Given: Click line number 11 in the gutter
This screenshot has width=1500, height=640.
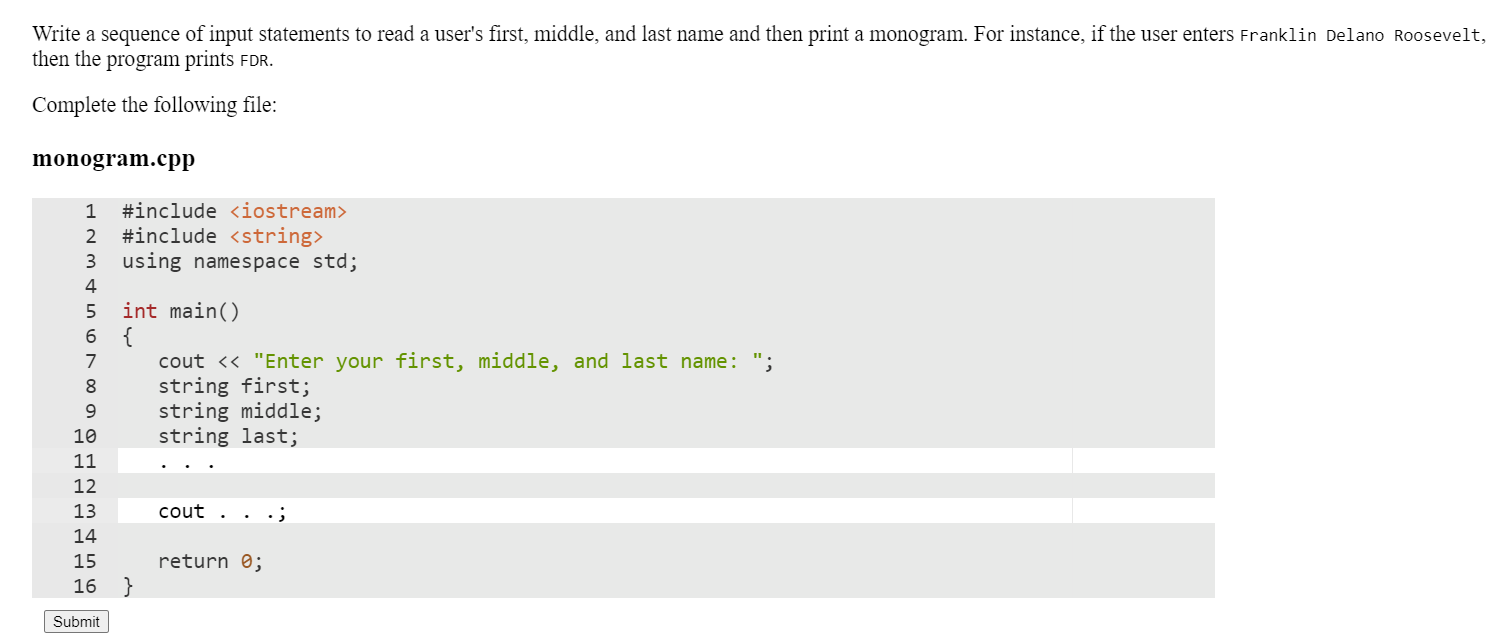Looking at the screenshot, I should pos(85,461).
